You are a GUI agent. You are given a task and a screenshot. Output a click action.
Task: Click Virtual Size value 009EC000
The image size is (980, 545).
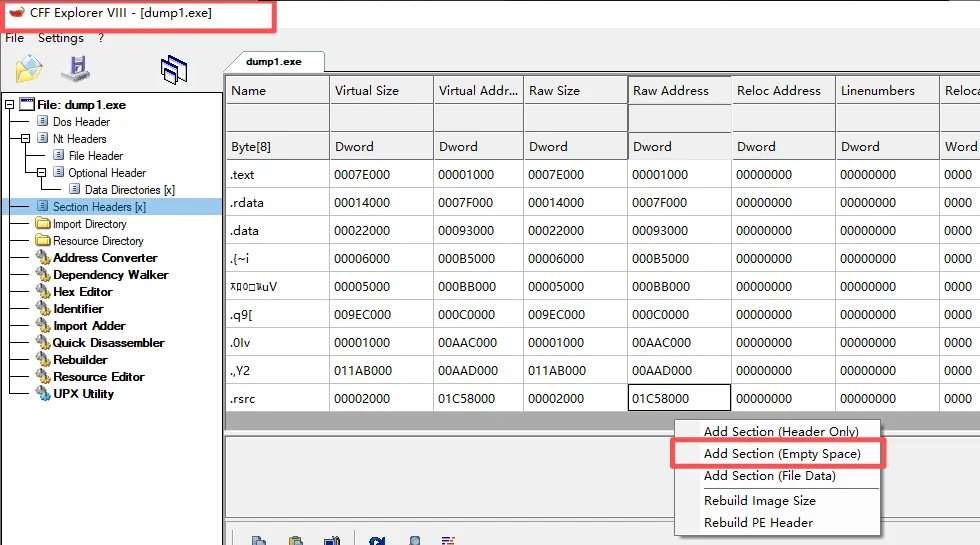click(381, 314)
